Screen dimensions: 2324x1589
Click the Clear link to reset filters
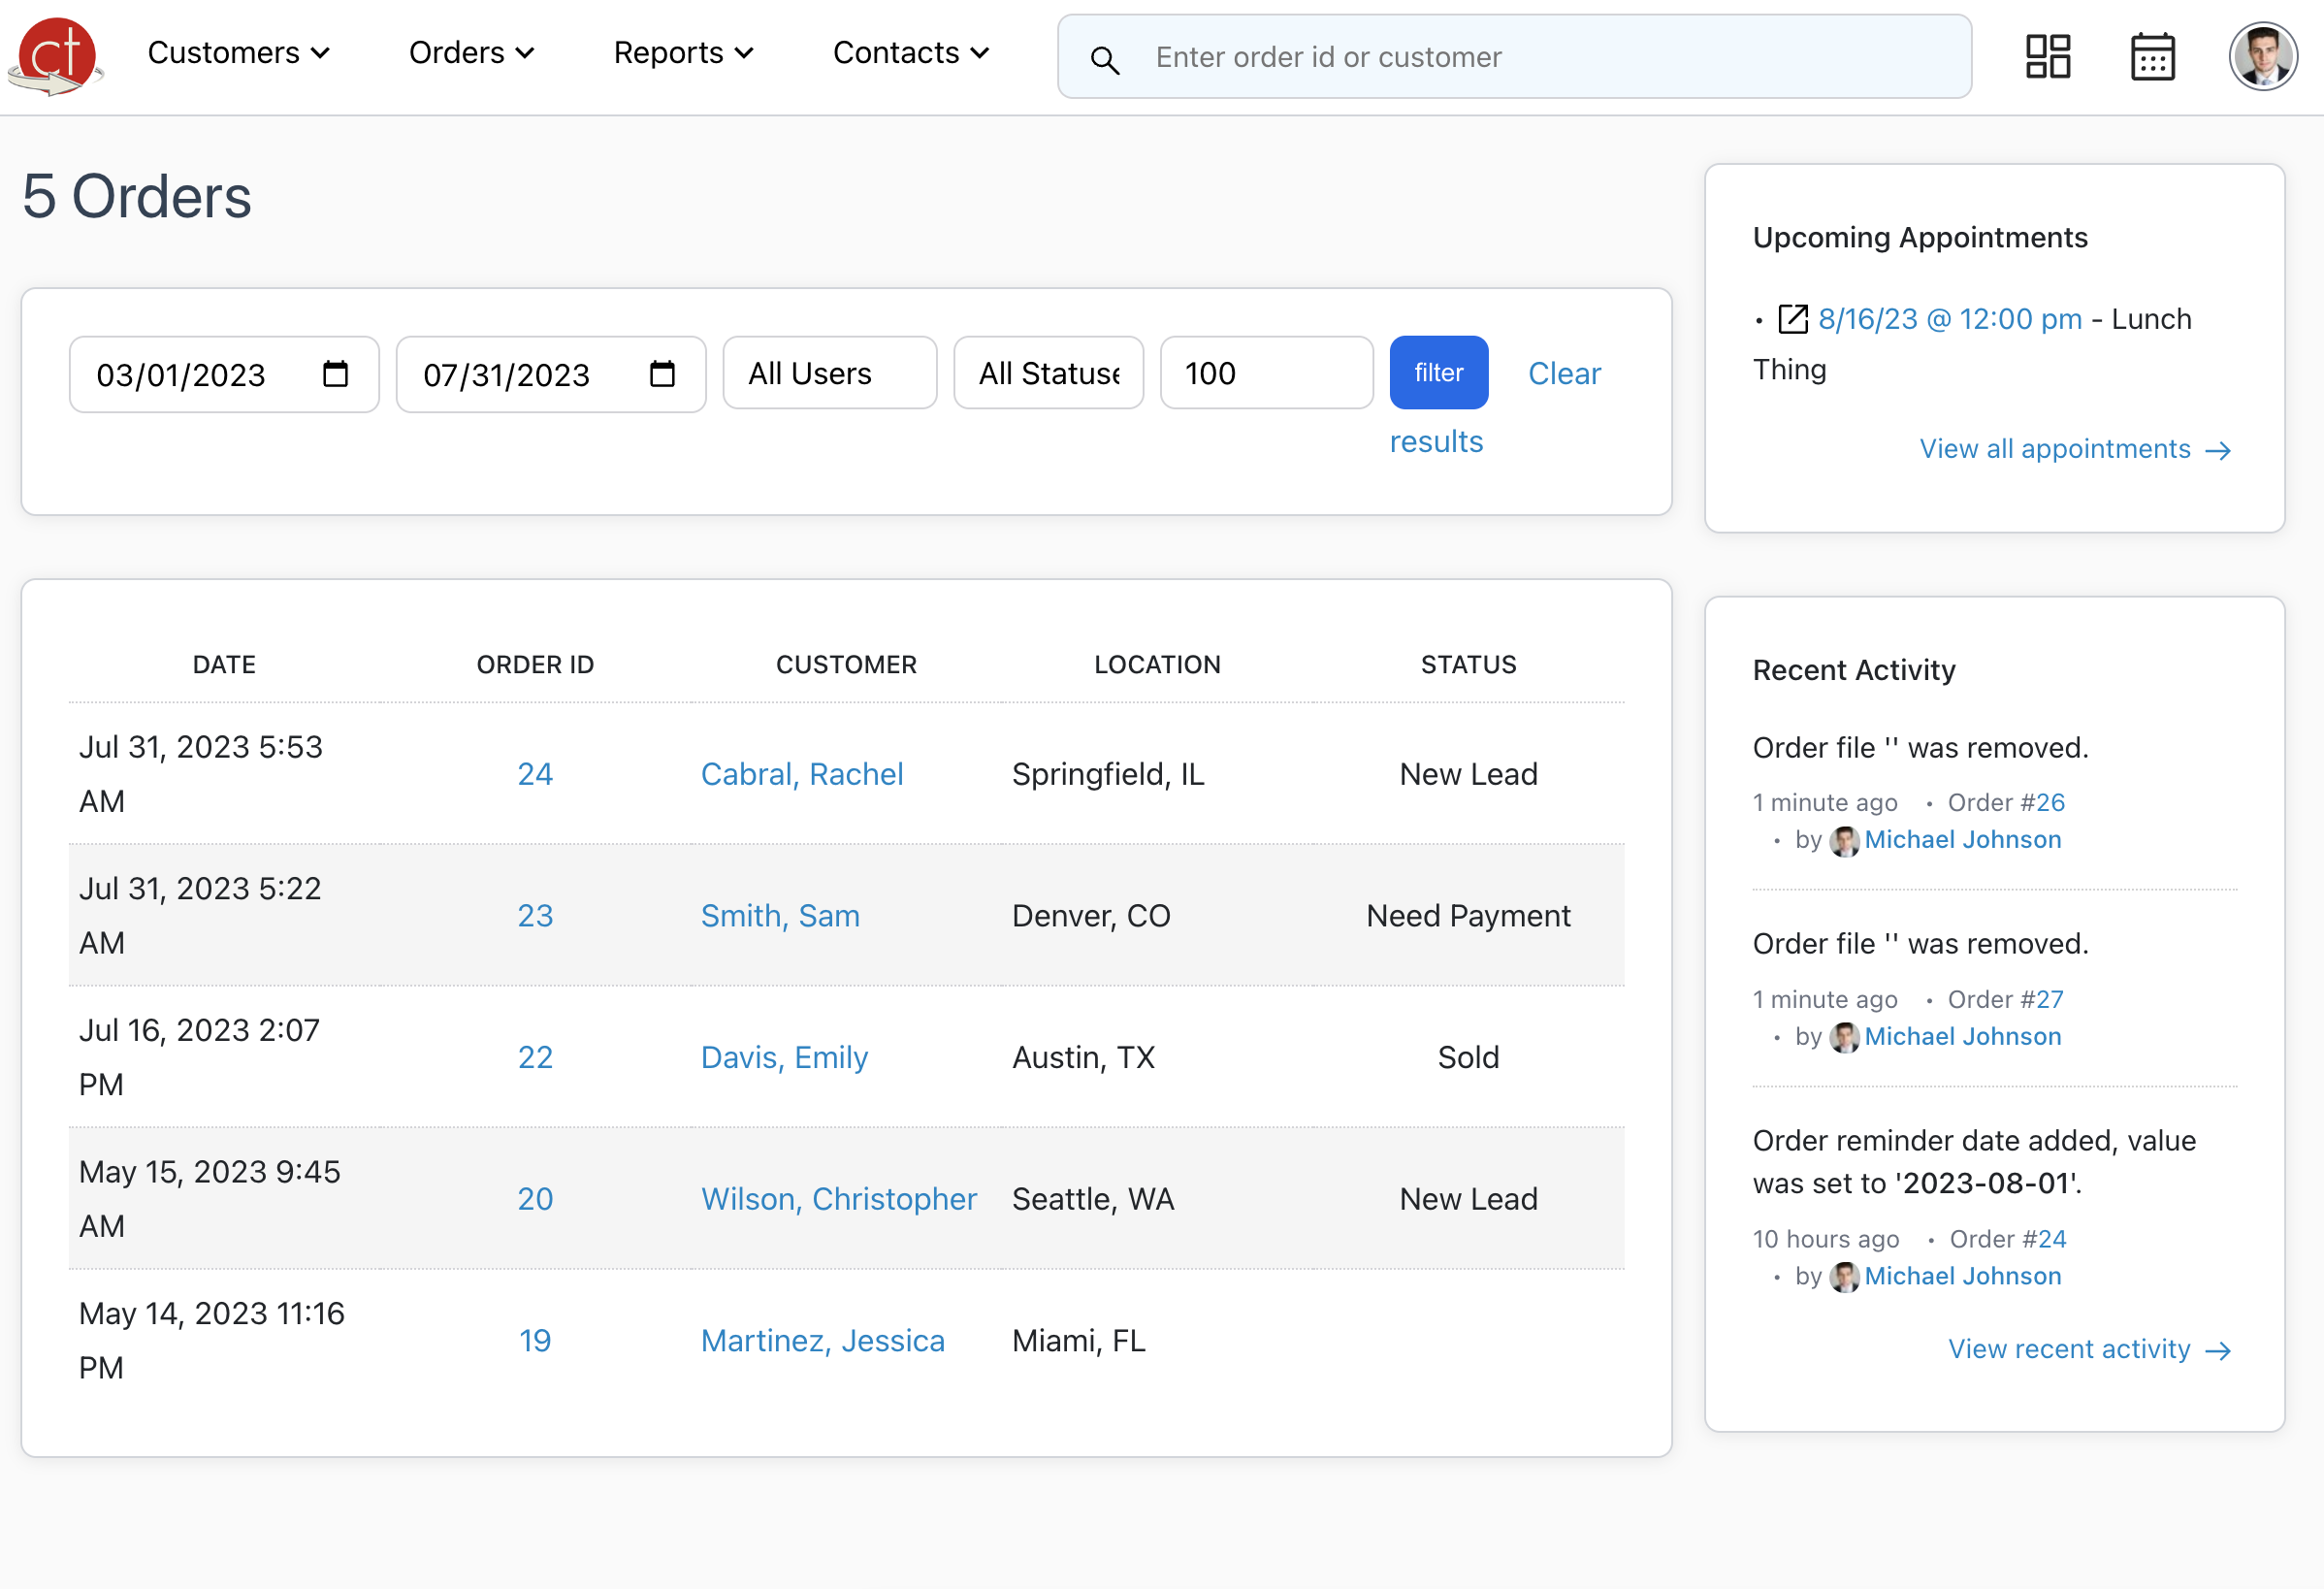click(x=1564, y=372)
